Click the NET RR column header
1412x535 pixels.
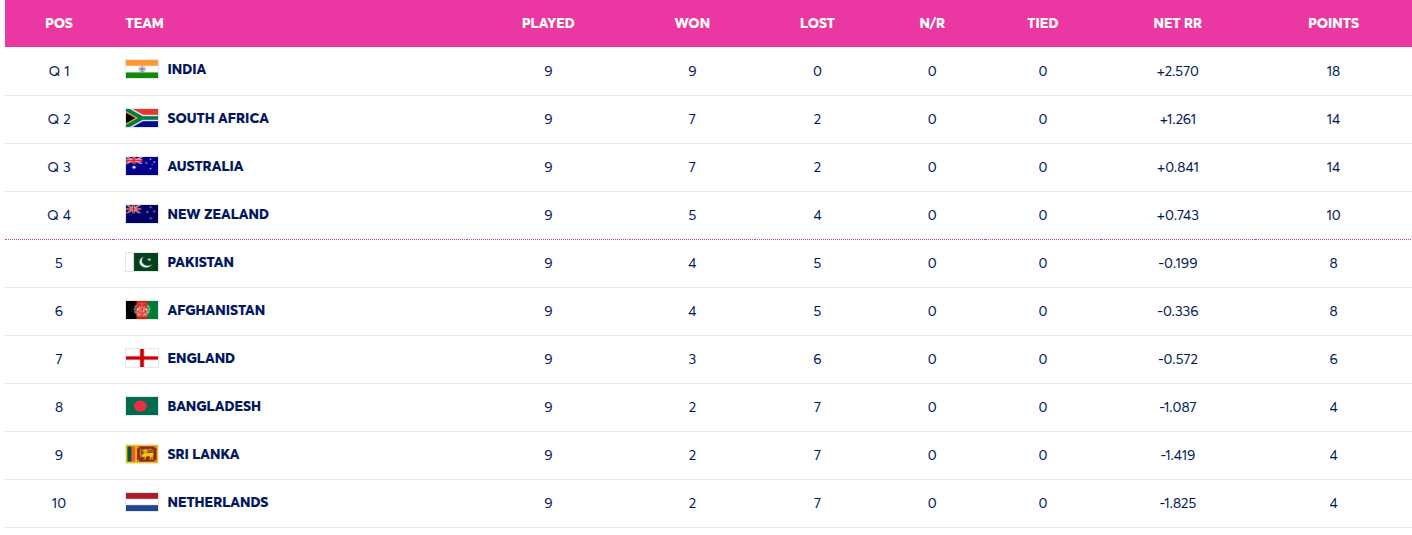coord(1177,23)
